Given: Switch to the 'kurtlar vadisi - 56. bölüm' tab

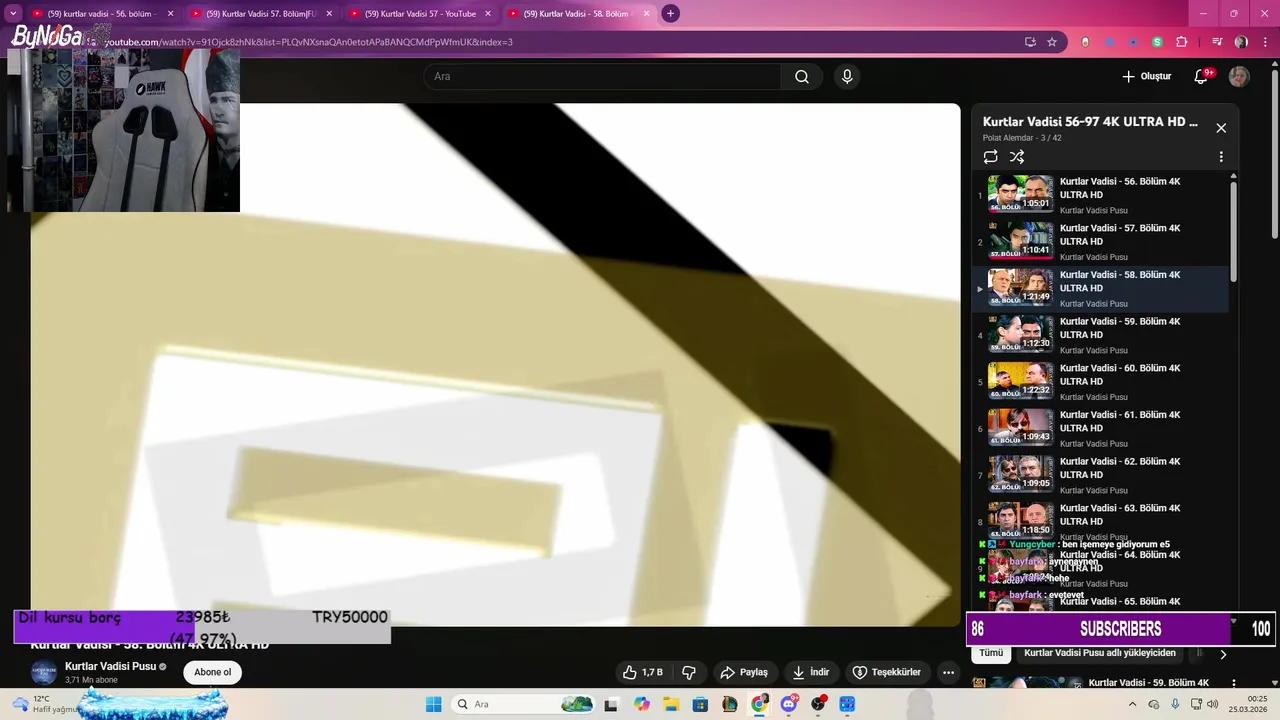Looking at the screenshot, I should pos(104,14).
